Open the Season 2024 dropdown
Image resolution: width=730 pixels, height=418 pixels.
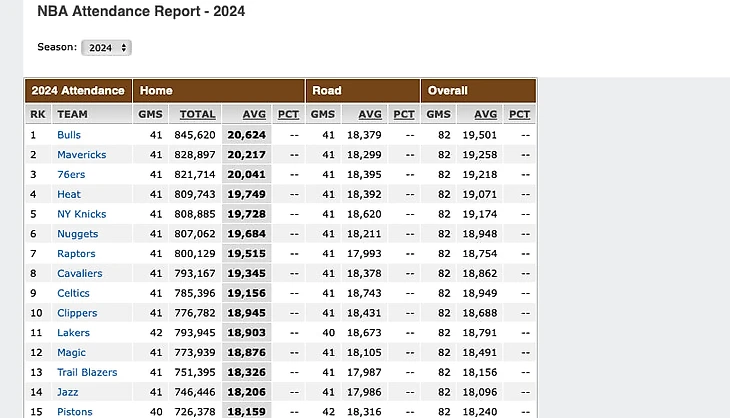(106, 47)
